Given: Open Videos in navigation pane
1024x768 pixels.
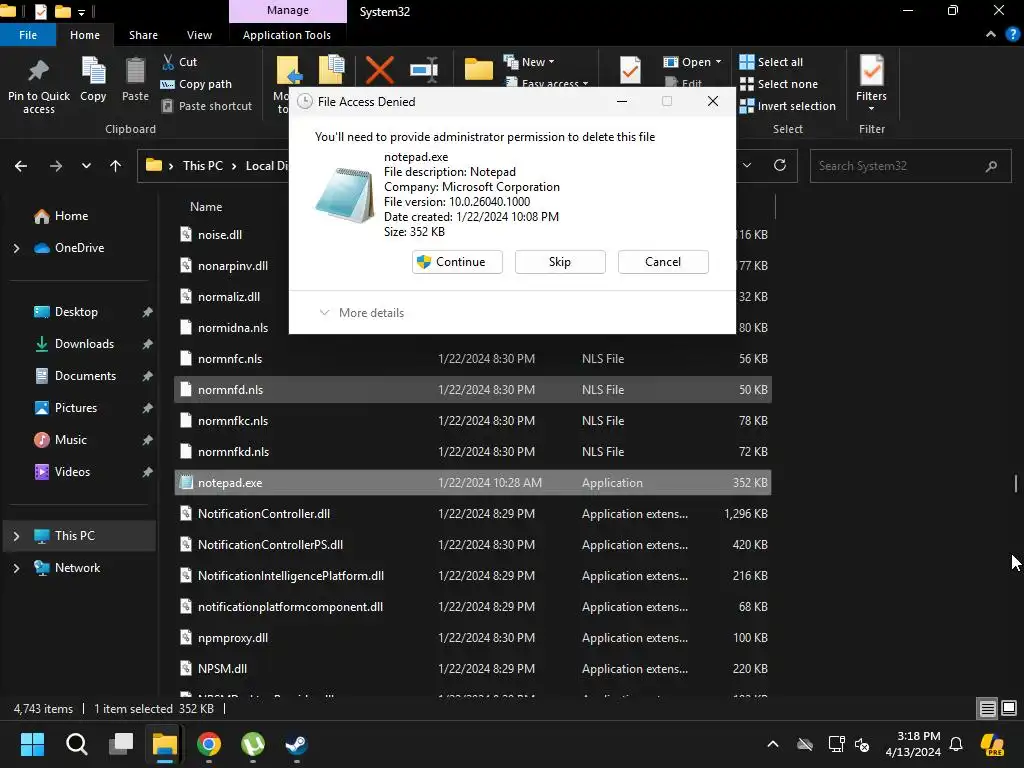Looking at the screenshot, I should coord(62,472).
